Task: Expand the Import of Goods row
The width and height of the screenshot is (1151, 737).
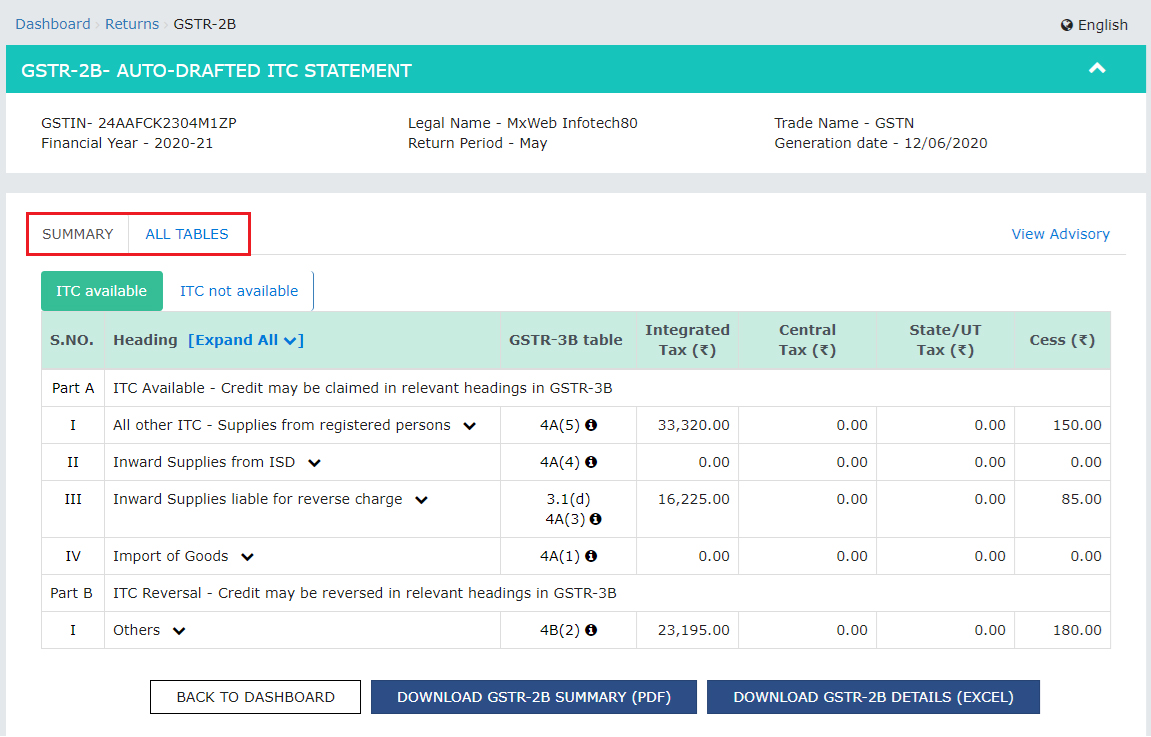Action: coord(247,557)
